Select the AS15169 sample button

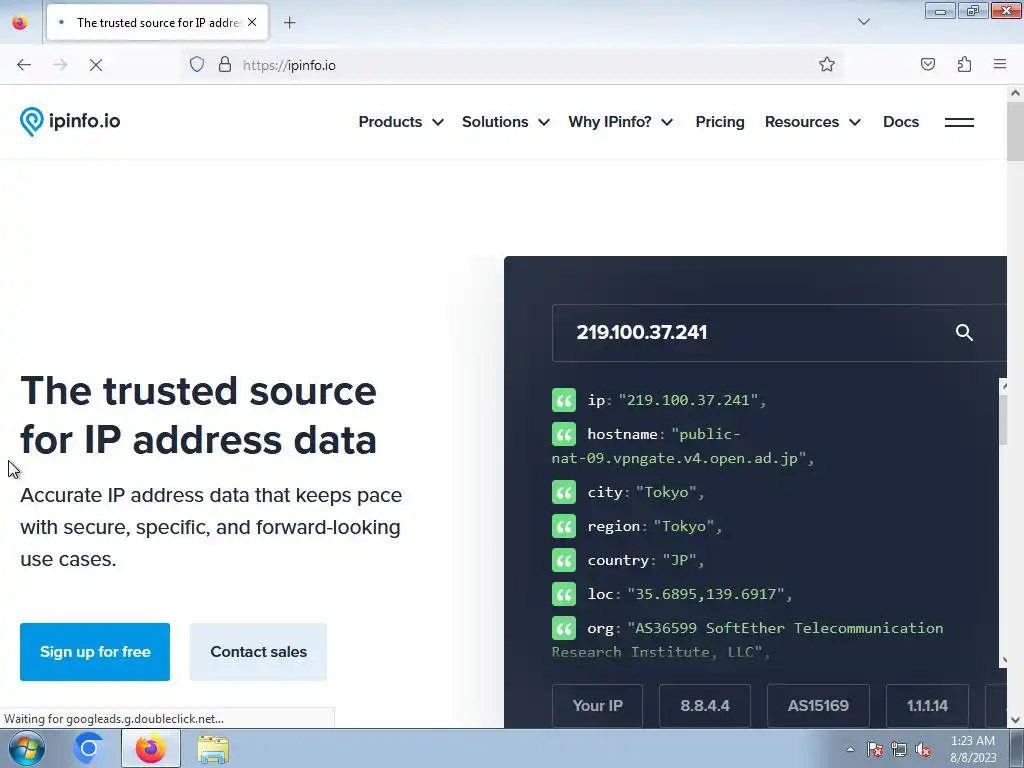coord(818,705)
